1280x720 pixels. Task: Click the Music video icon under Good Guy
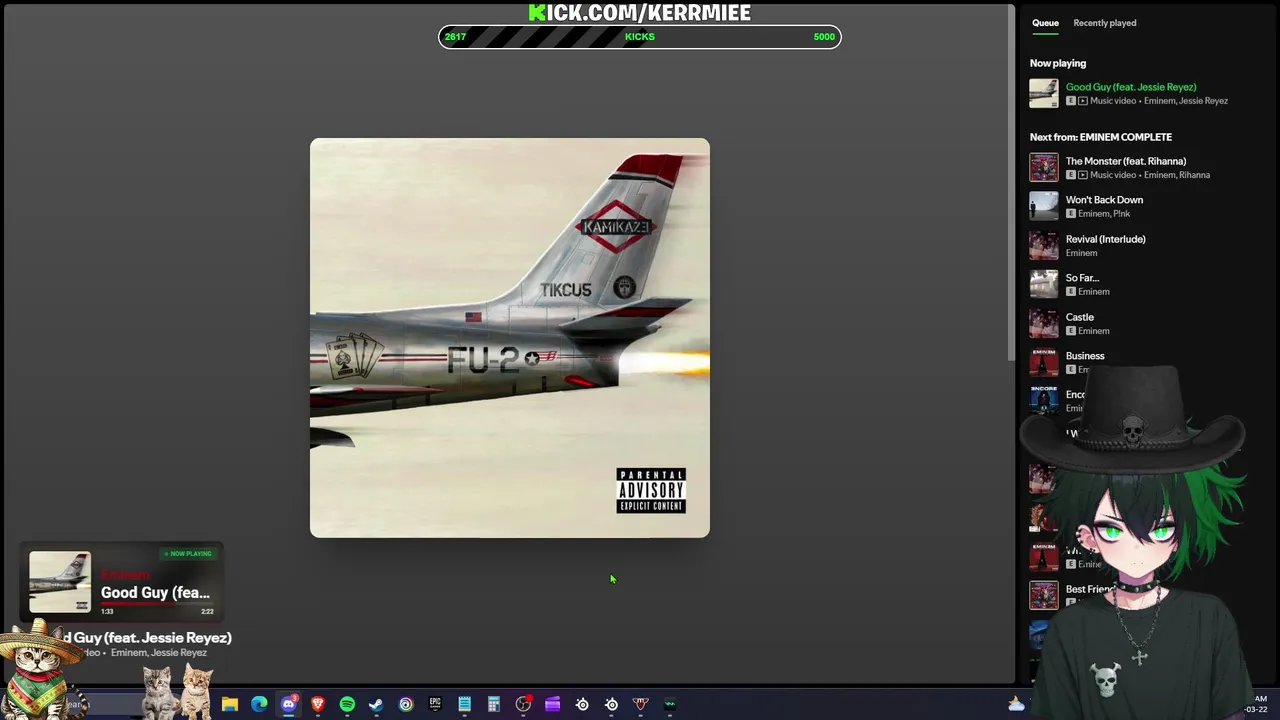click(1082, 101)
